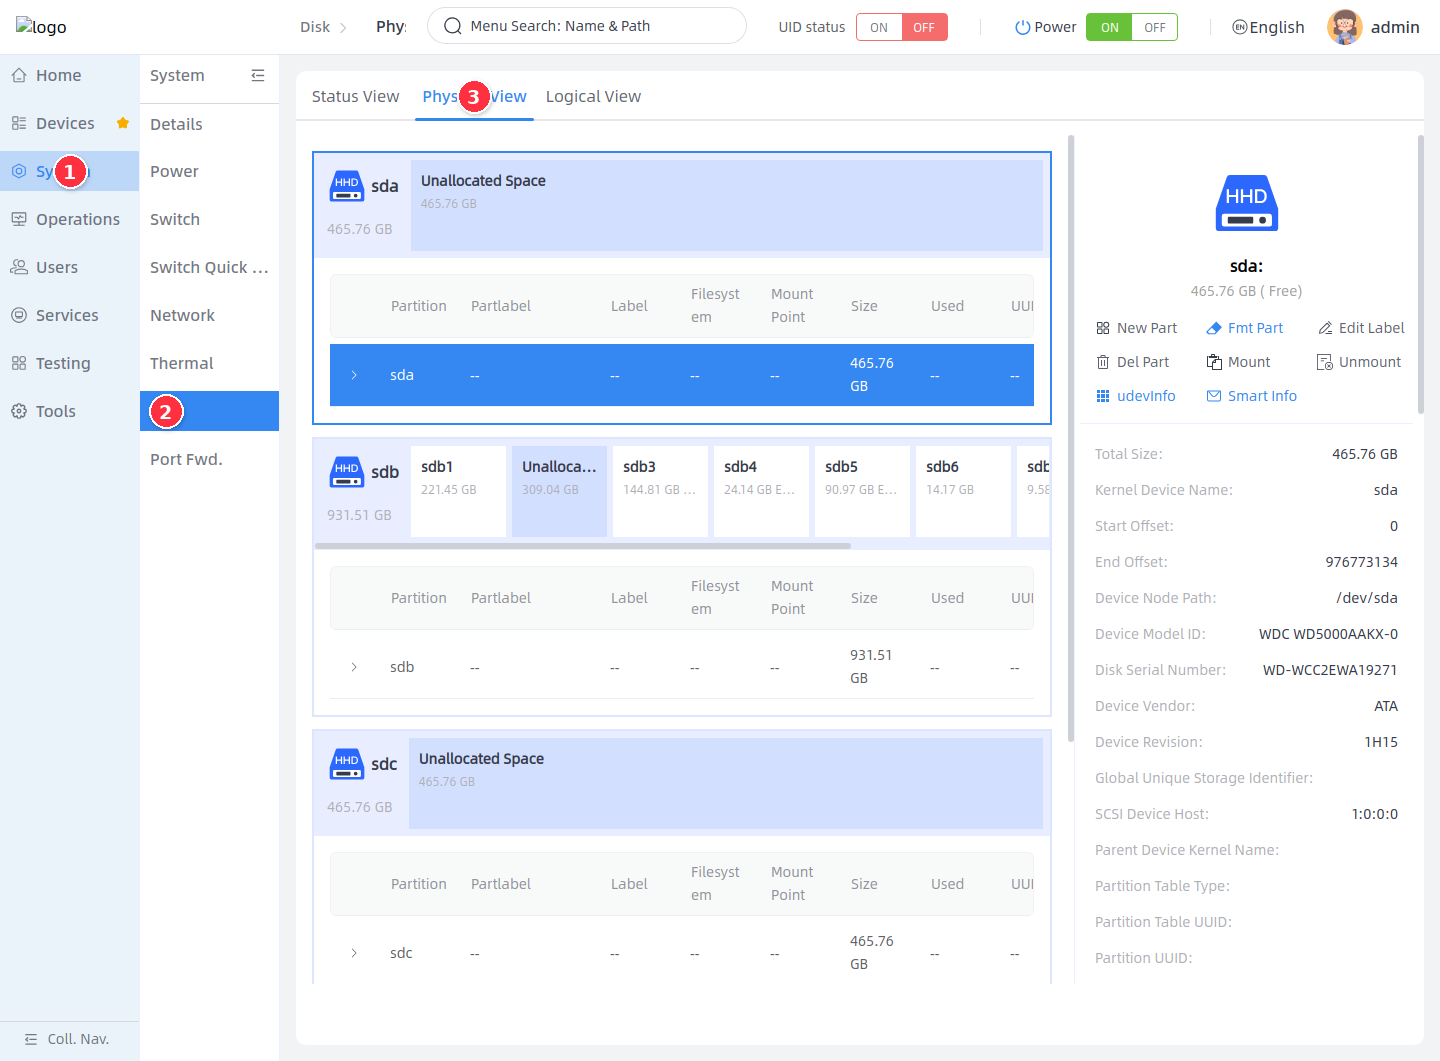This screenshot has height=1061, width=1440.
Task: Open the Port Fwd. submenu item
Action: pyautogui.click(x=209, y=459)
